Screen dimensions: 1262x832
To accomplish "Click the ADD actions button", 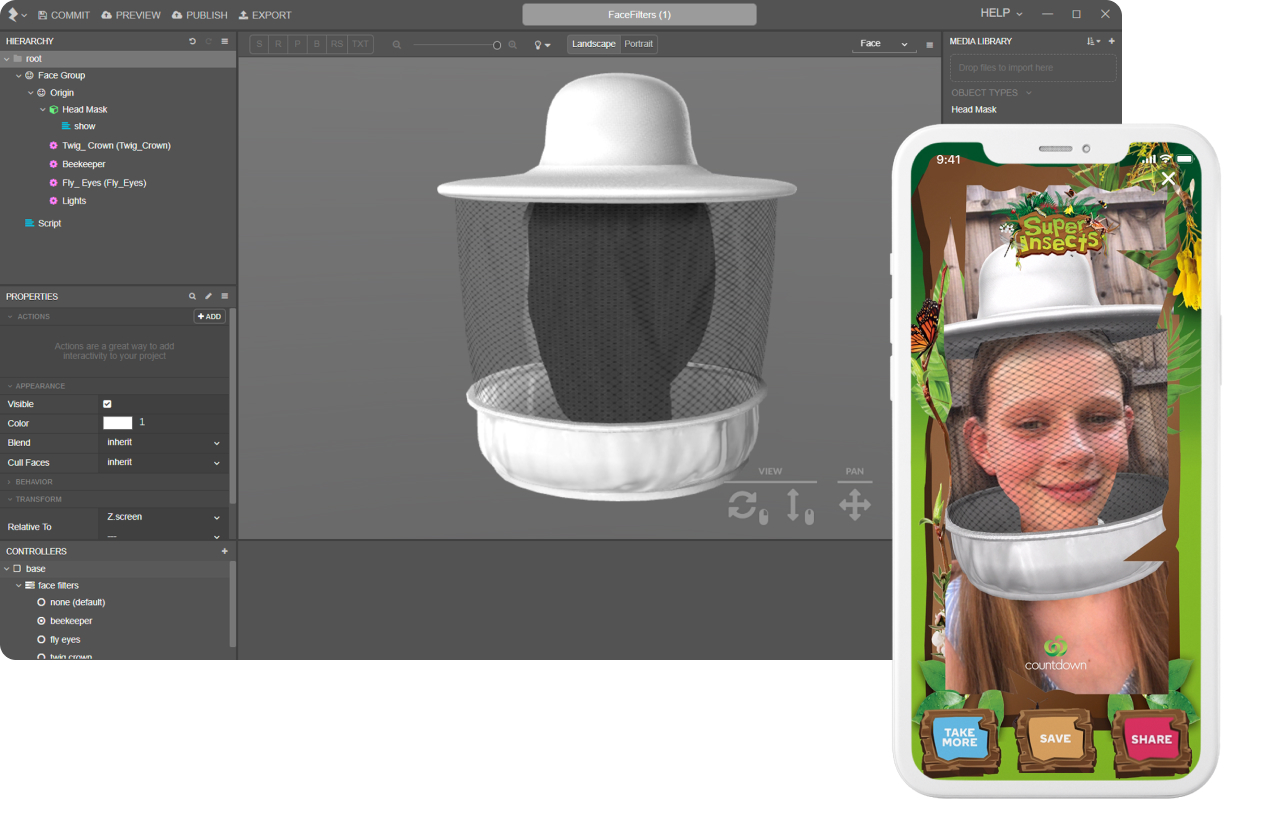I will (x=209, y=316).
